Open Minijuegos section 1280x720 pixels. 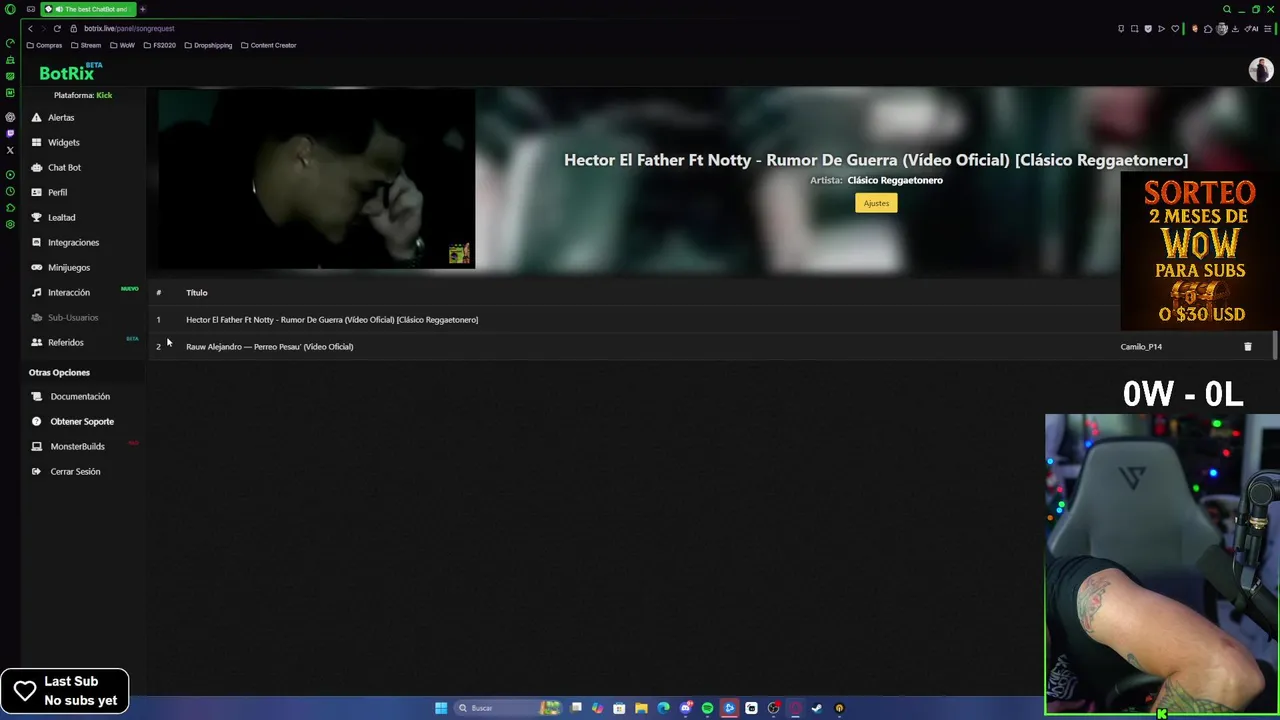68,267
